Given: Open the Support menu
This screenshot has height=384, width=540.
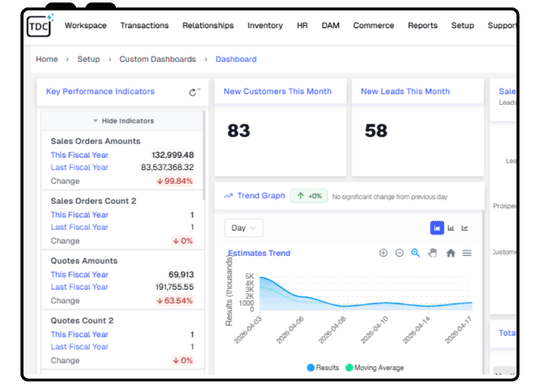Looking at the screenshot, I should (502, 25).
